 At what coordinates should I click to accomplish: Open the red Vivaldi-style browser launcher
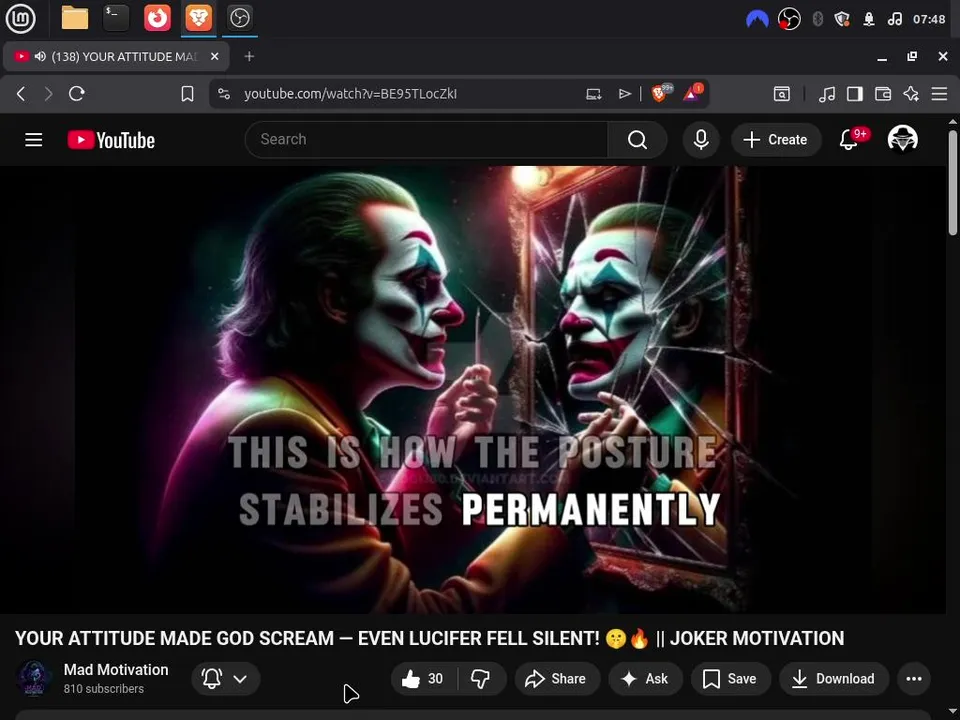click(x=157, y=18)
